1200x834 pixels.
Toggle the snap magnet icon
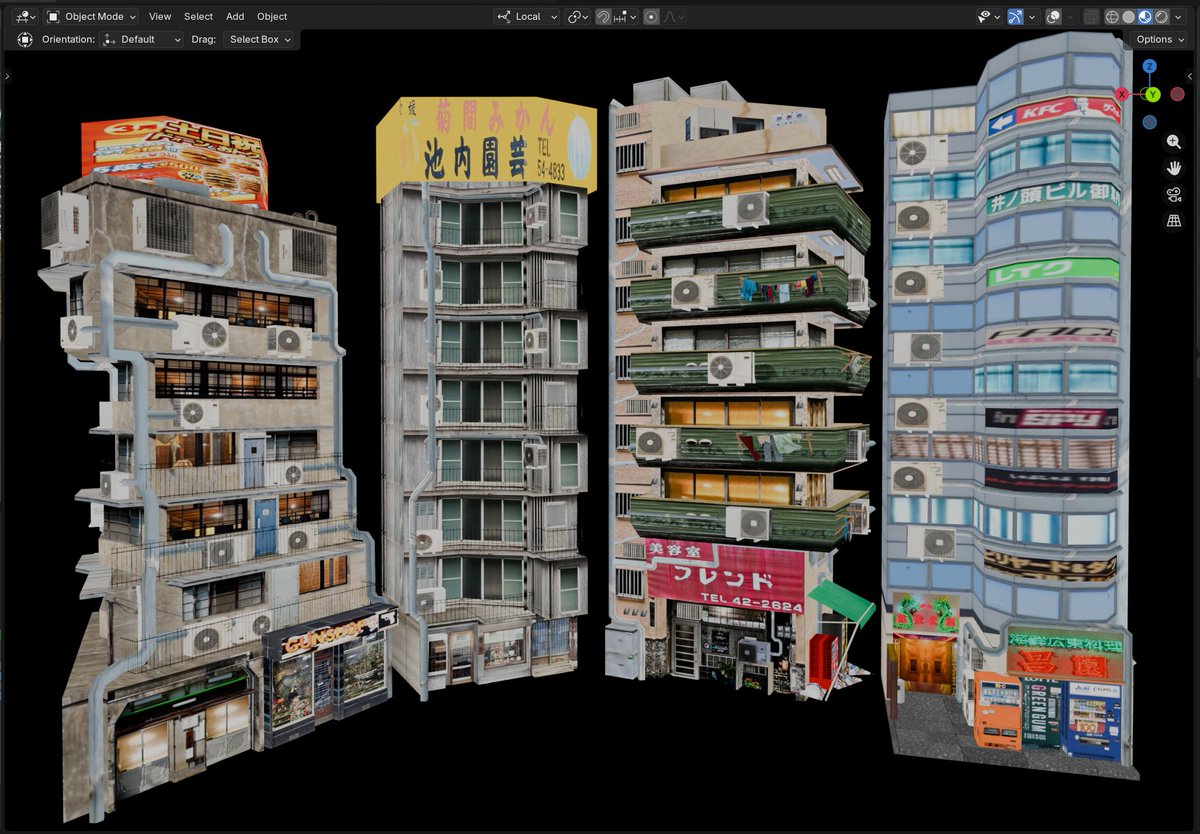(x=603, y=16)
